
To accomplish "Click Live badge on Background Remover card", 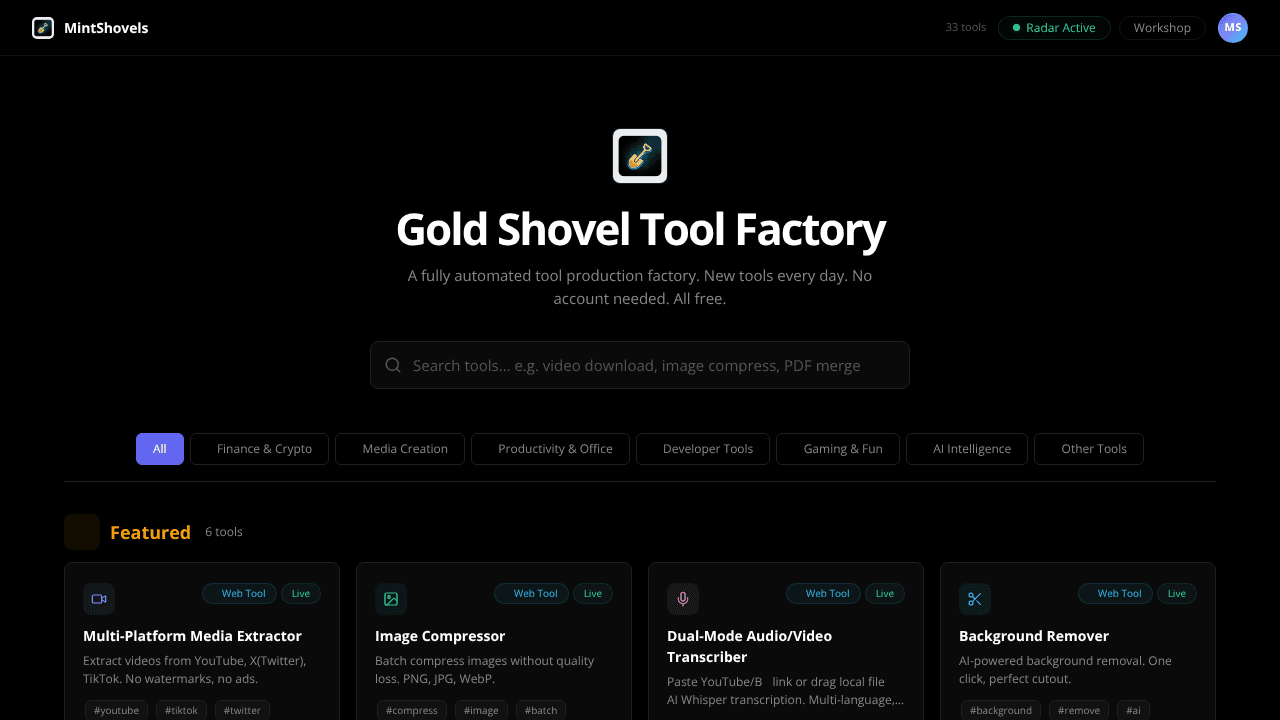I will (1177, 594).
